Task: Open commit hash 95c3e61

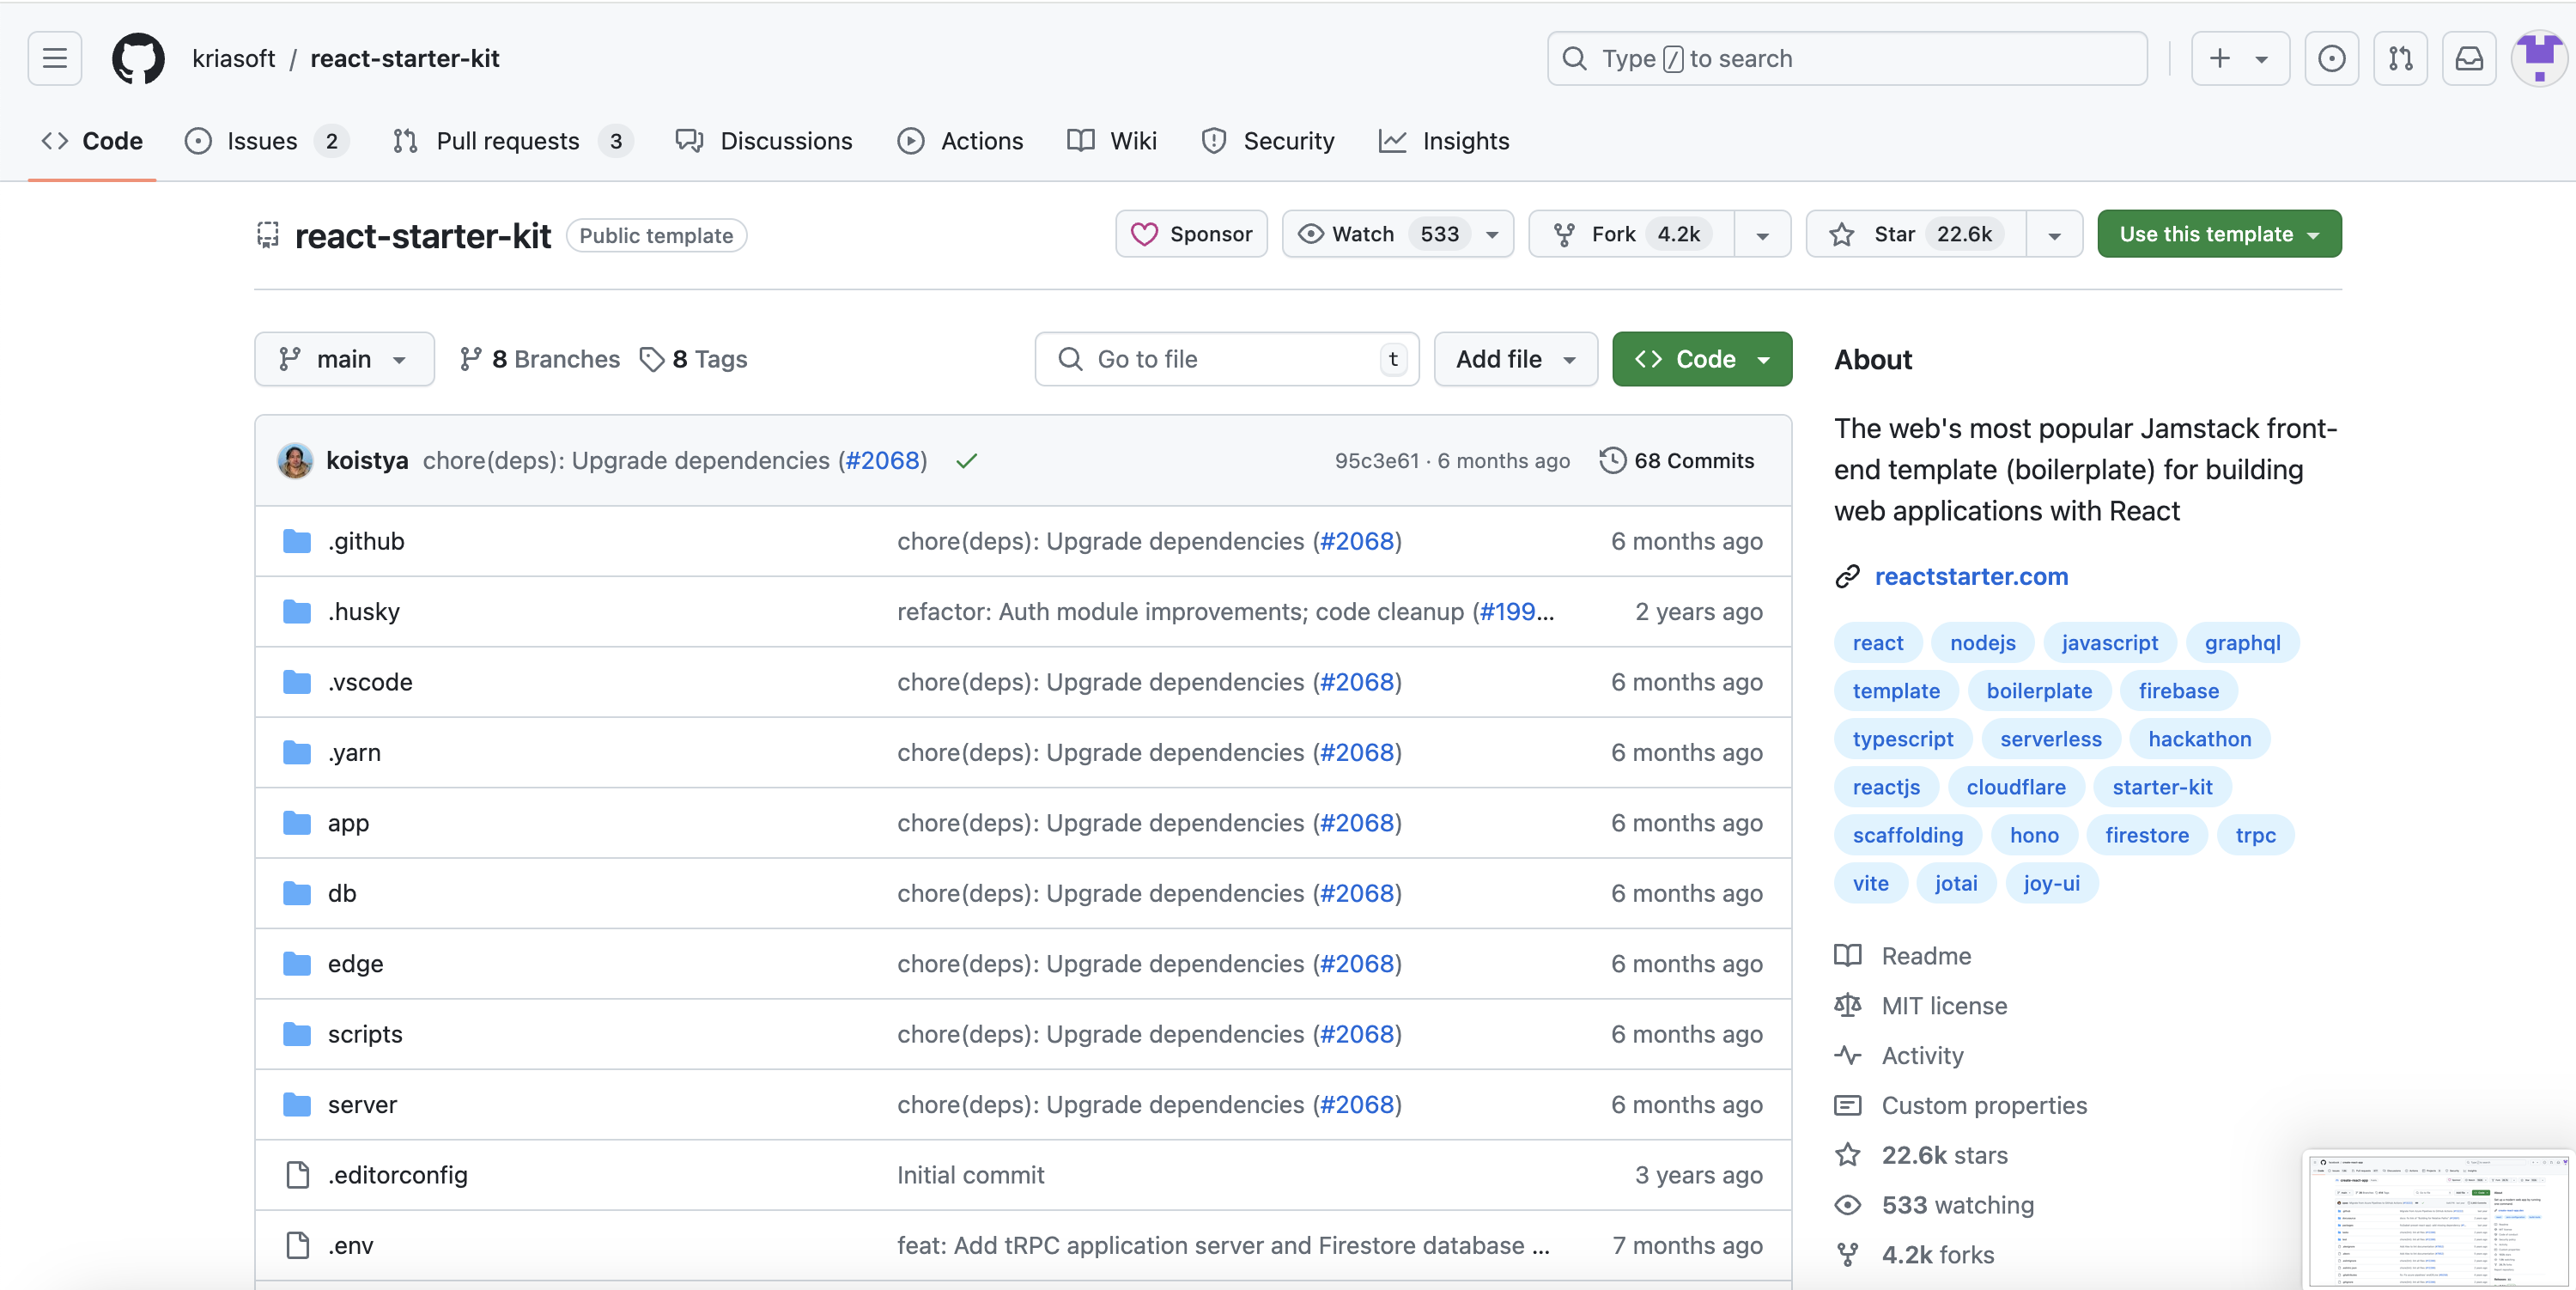Action: click(x=1376, y=460)
